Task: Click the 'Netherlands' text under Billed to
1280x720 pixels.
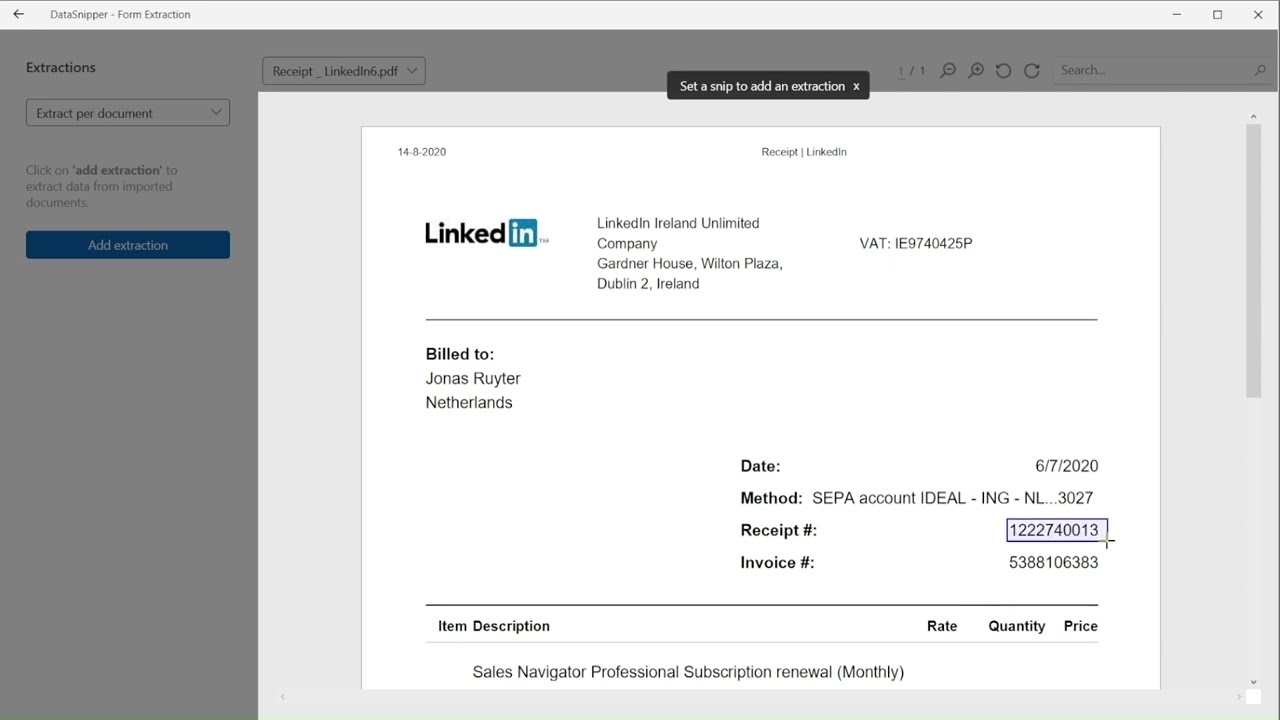Action: [469, 402]
